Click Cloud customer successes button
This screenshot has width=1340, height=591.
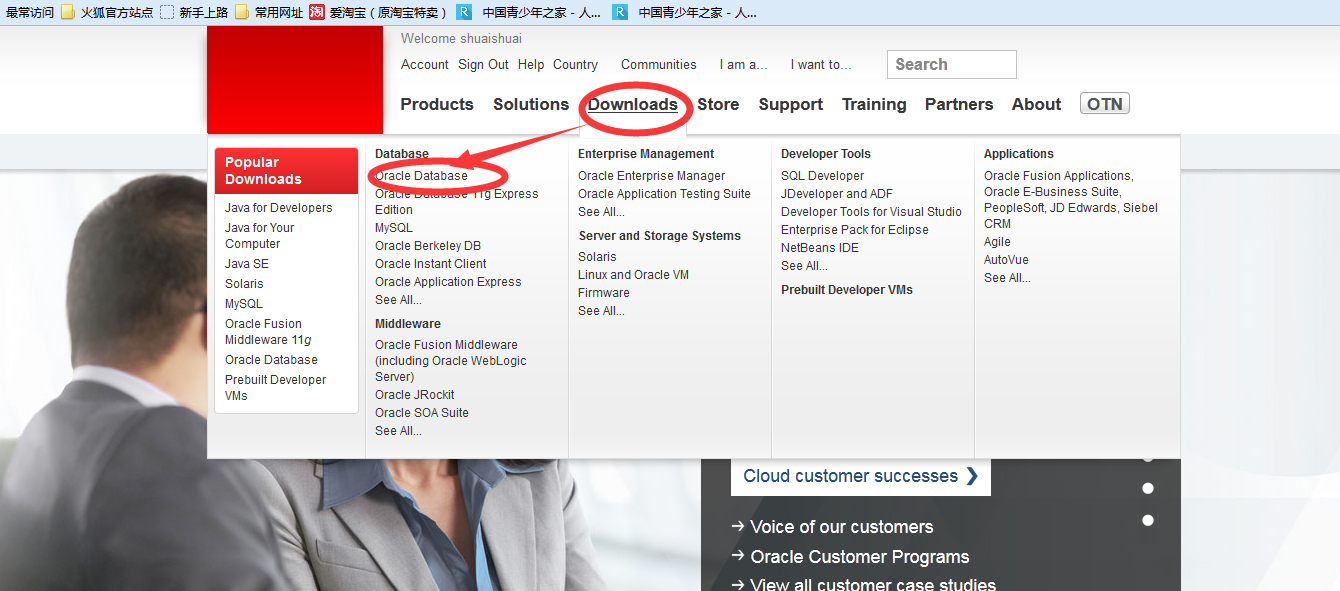(861, 476)
